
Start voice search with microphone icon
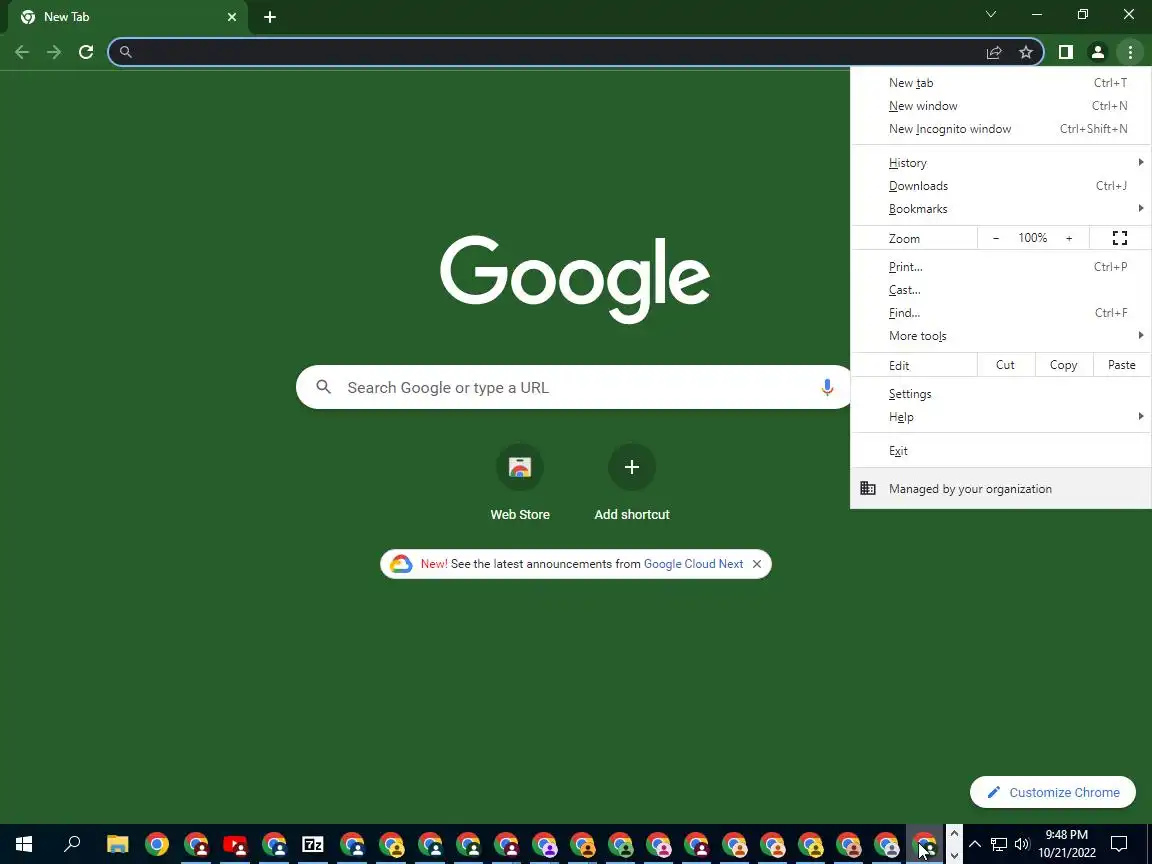827,387
